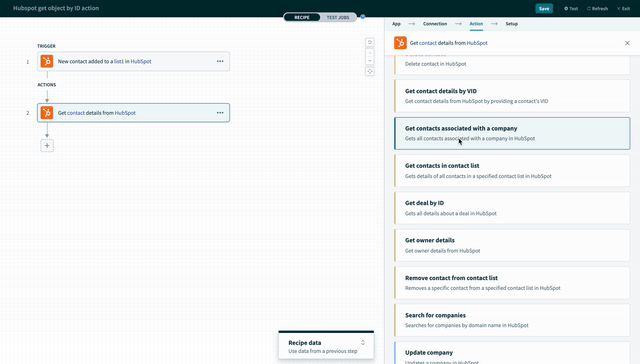Choose the Get contact details by VID action
The height and width of the screenshot is (364, 640).
click(512, 96)
